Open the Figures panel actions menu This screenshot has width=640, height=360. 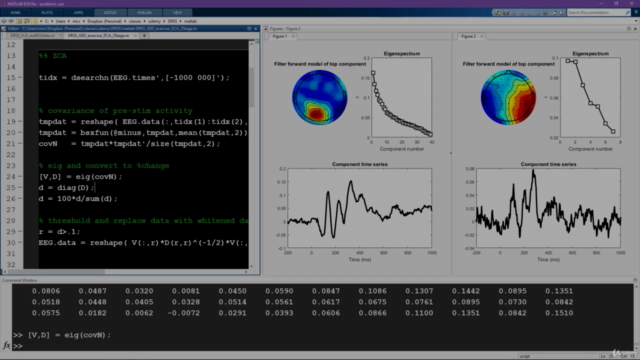[629, 29]
